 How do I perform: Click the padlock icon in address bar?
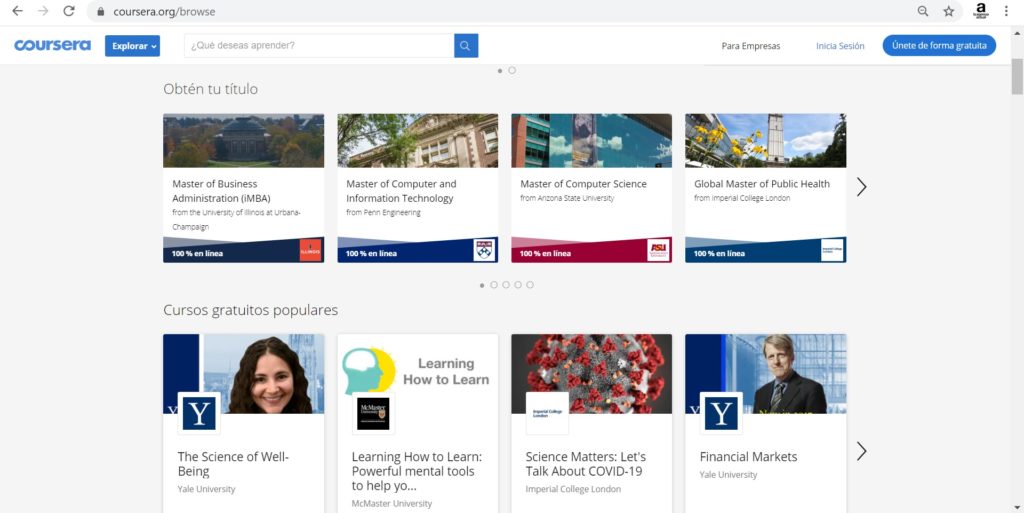tap(100, 12)
